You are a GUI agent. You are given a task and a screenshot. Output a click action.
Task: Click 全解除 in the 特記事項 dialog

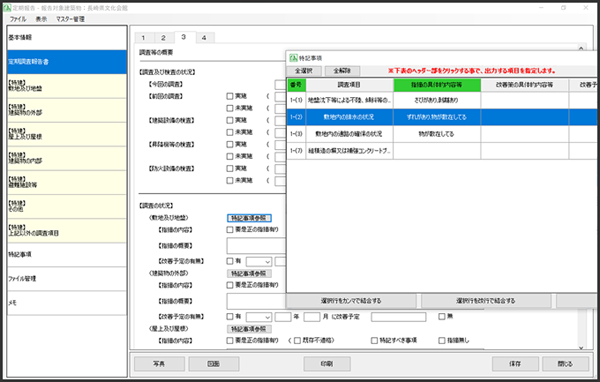342,71
